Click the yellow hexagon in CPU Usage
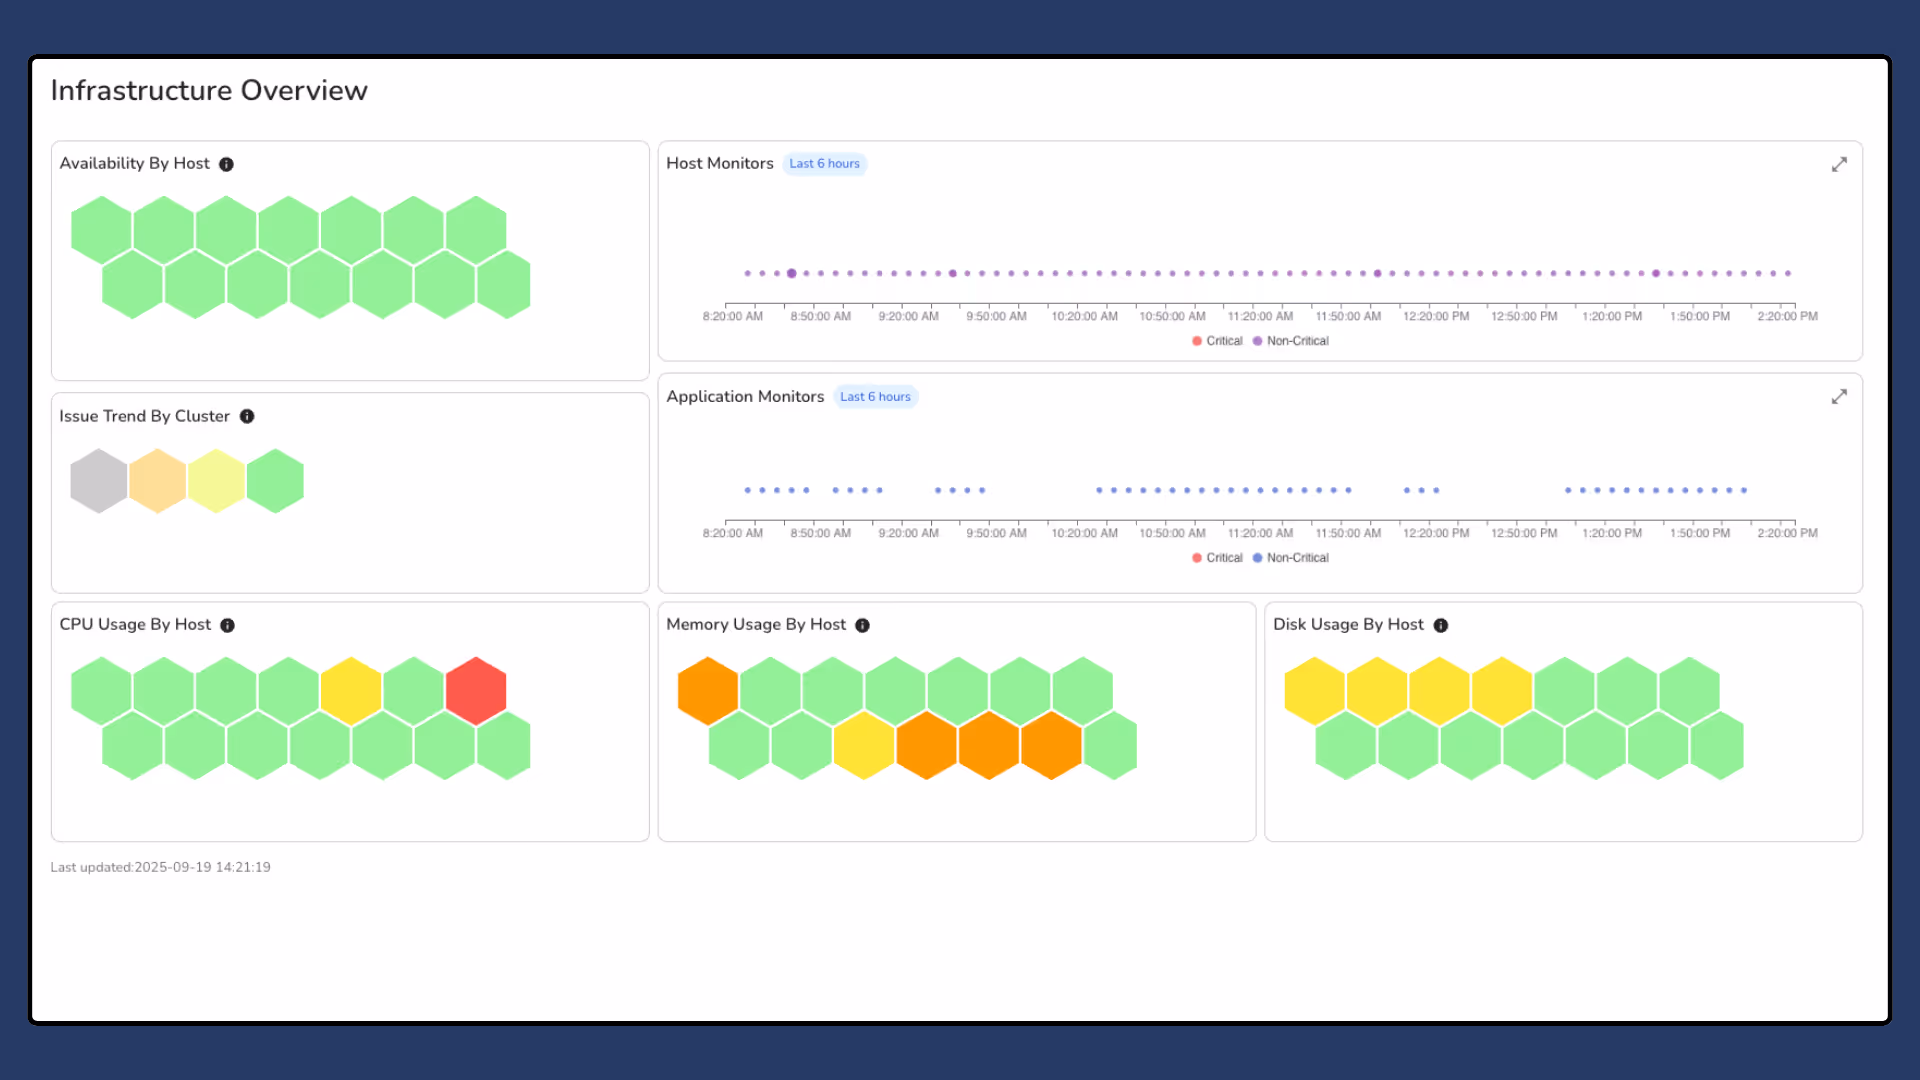Image resolution: width=1920 pixels, height=1080 pixels. (x=351, y=690)
